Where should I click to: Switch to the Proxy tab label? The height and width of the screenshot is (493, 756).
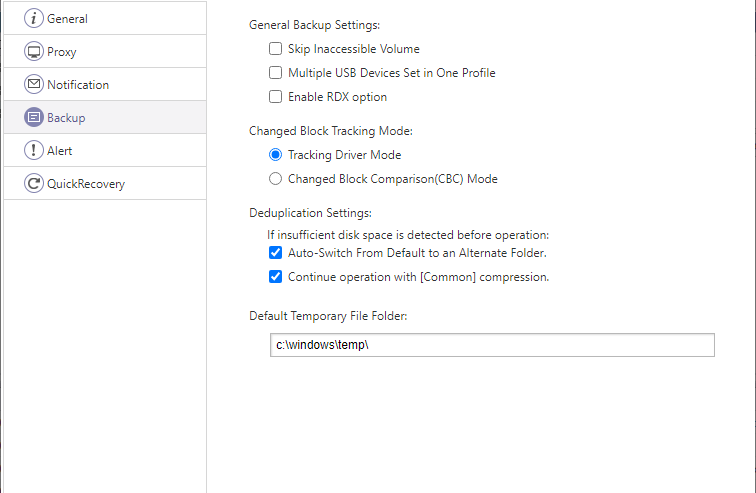62,51
